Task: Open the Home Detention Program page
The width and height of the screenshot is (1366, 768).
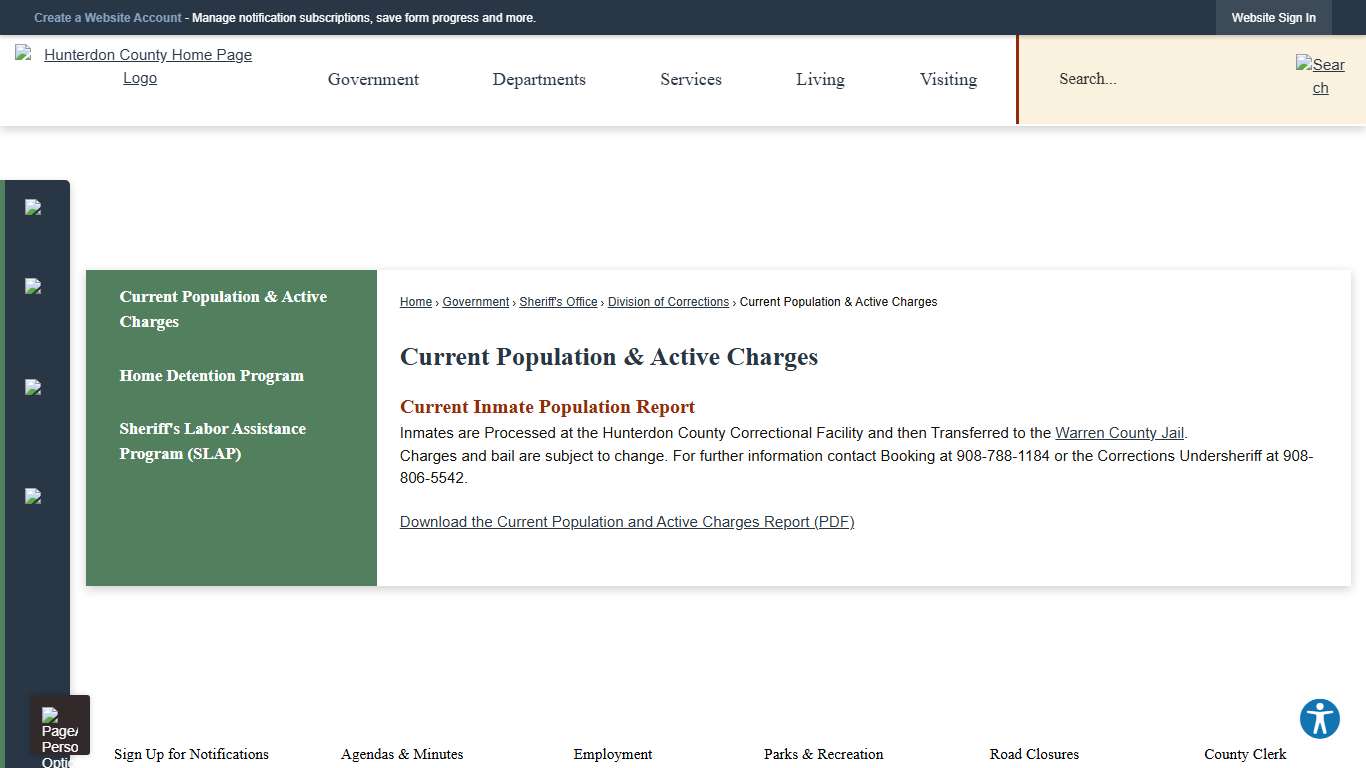Action: [x=211, y=375]
